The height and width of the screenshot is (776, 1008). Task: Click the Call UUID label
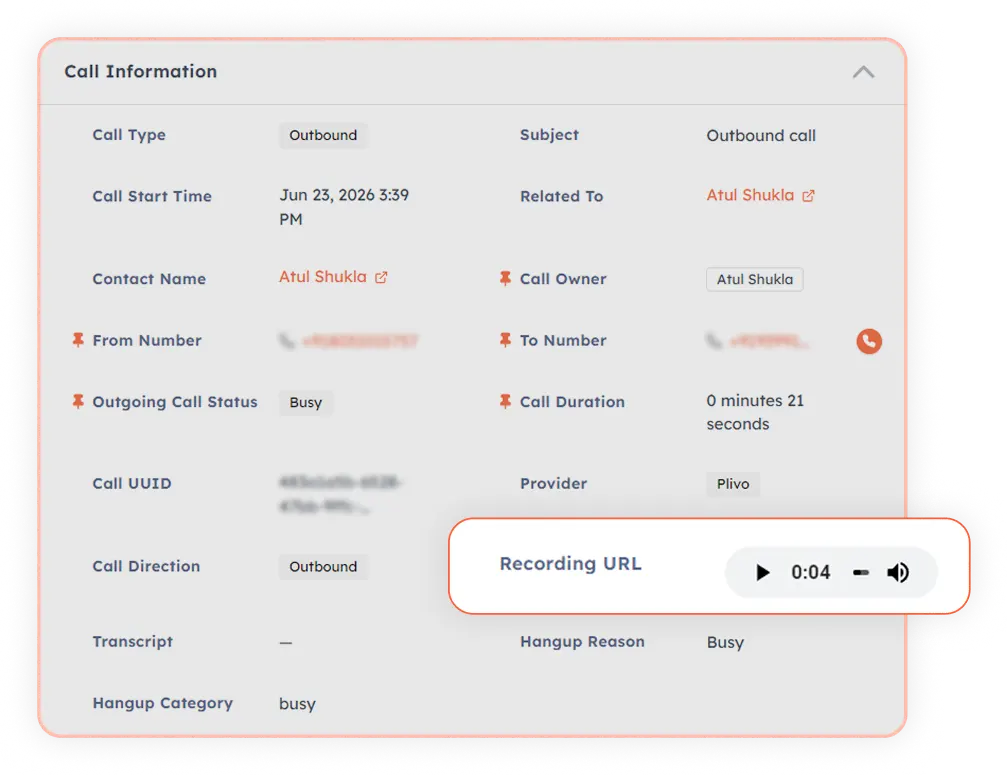tap(132, 483)
